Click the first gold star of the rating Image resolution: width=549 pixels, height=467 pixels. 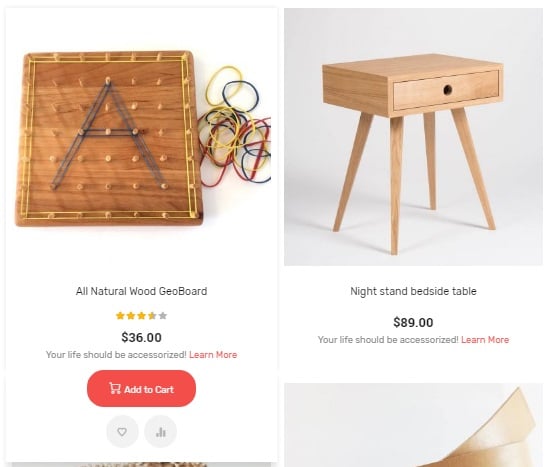(120, 316)
